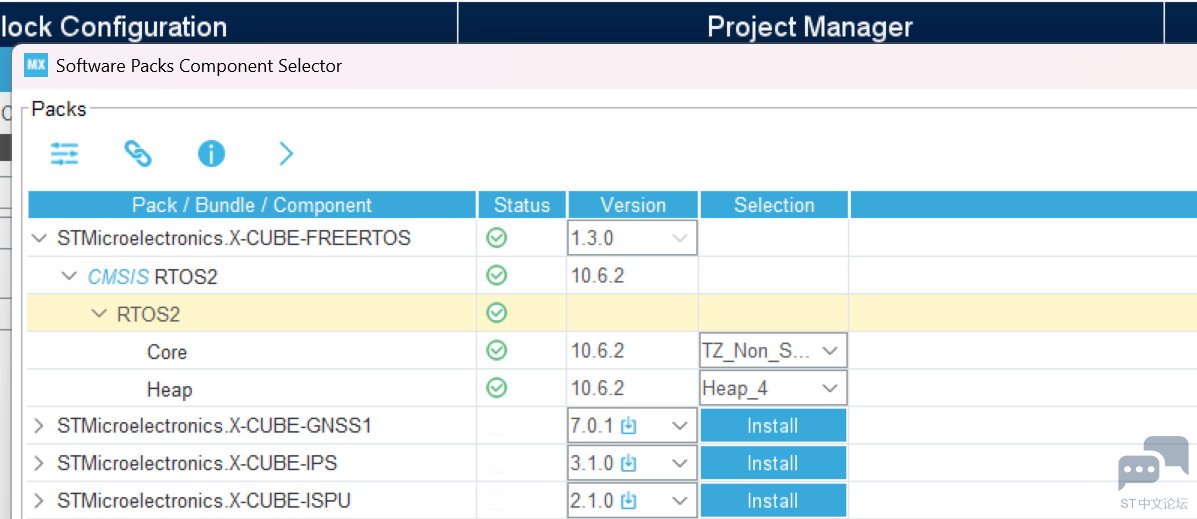Click the CMSIS link text
This screenshot has width=1197, height=519.
118,276
